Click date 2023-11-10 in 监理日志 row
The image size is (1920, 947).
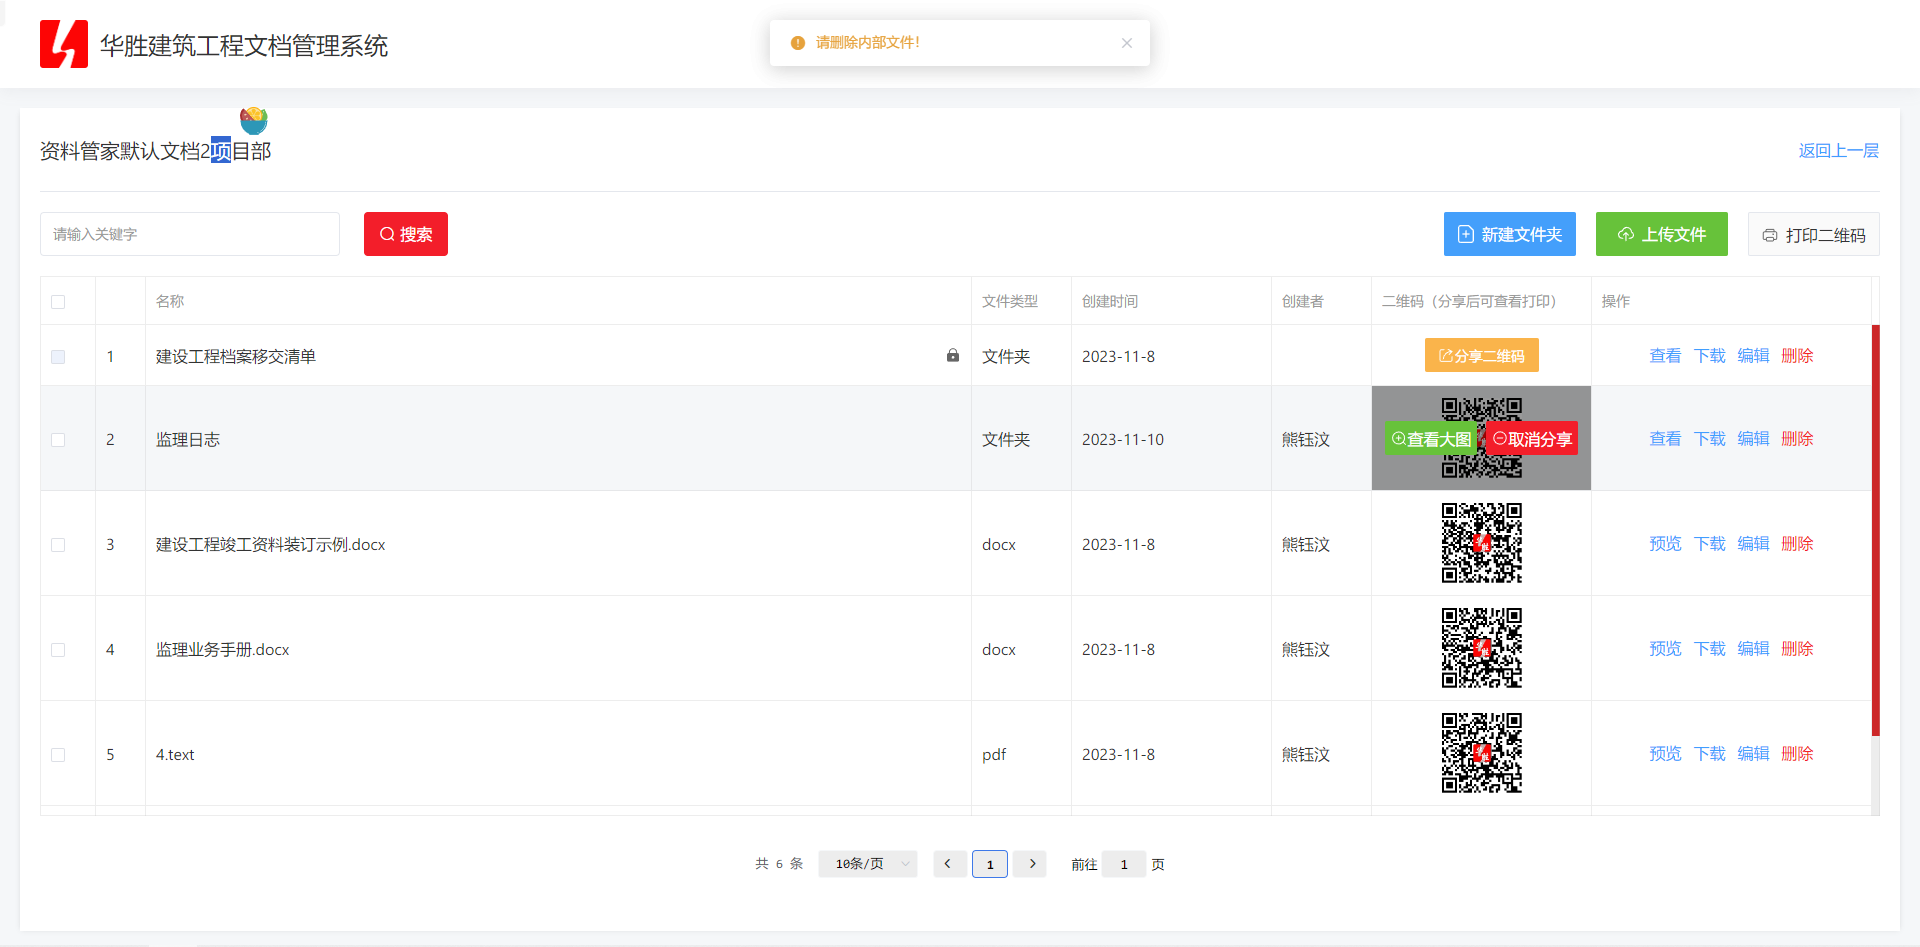[1123, 440]
